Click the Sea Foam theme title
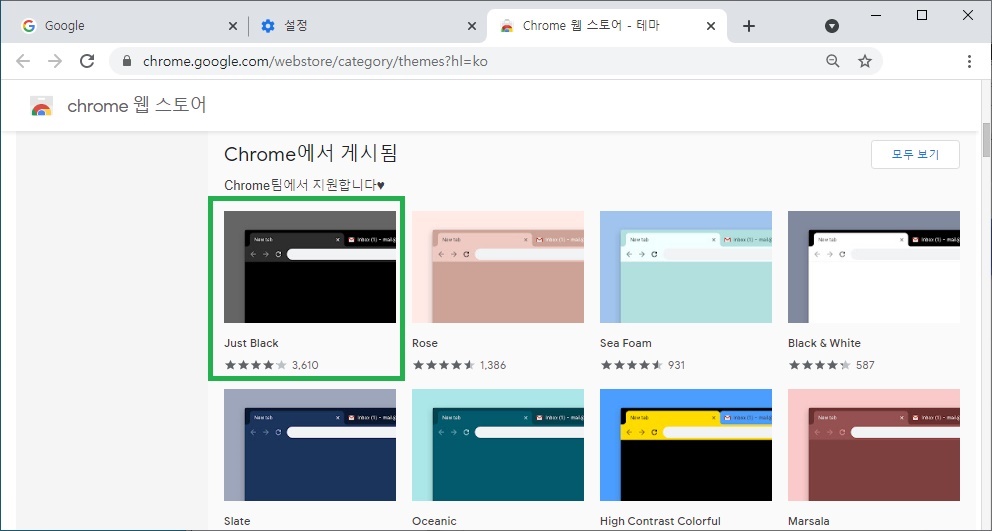 [626, 343]
